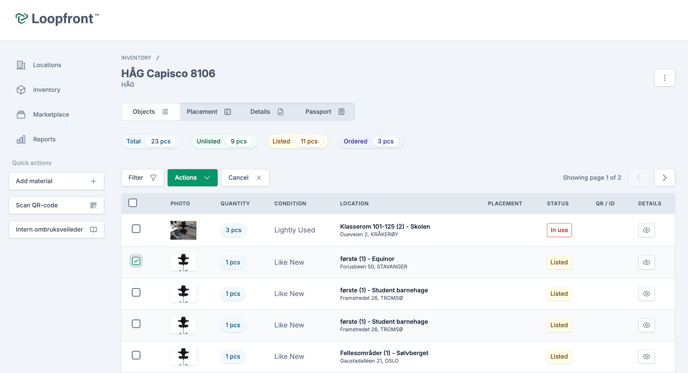Screen dimensions: 688x373
Task: Click Fellesområder (1) - Sølvberget location text
Action: coord(384,353)
